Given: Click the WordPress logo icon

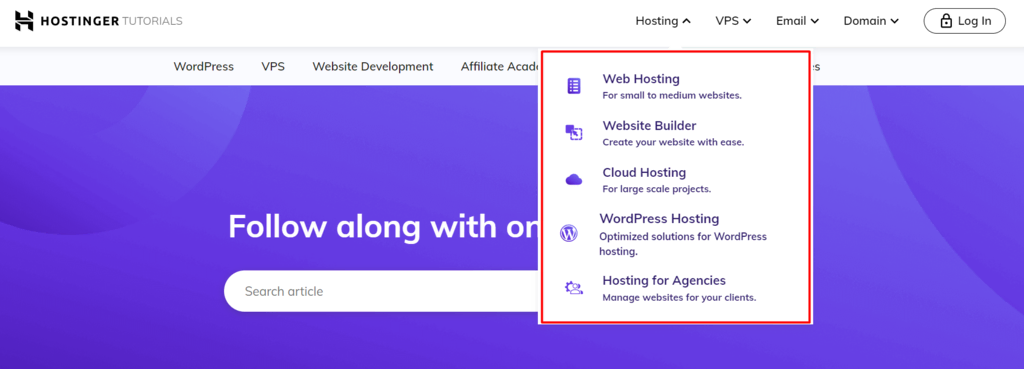Looking at the screenshot, I should (569, 233).
